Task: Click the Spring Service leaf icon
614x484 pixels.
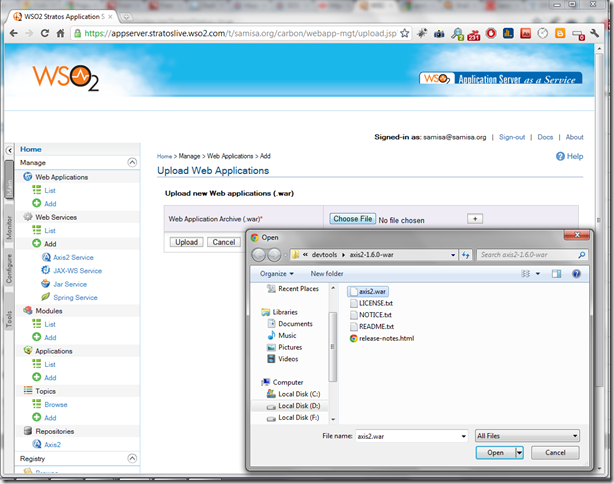Action: [46, 297]
